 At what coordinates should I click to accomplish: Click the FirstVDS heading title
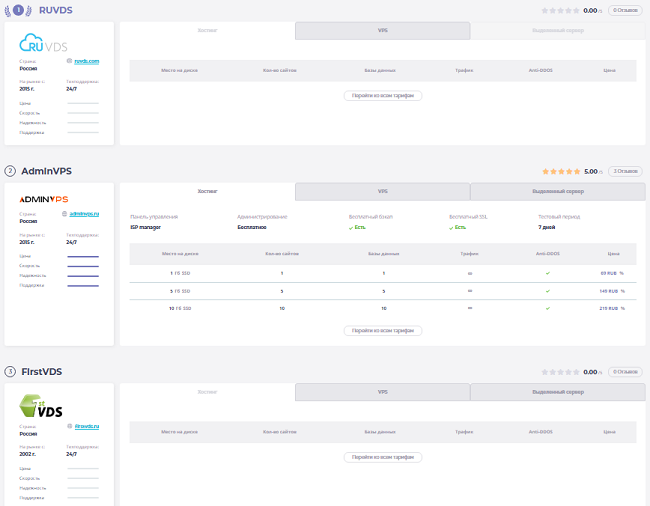[41, 372]
